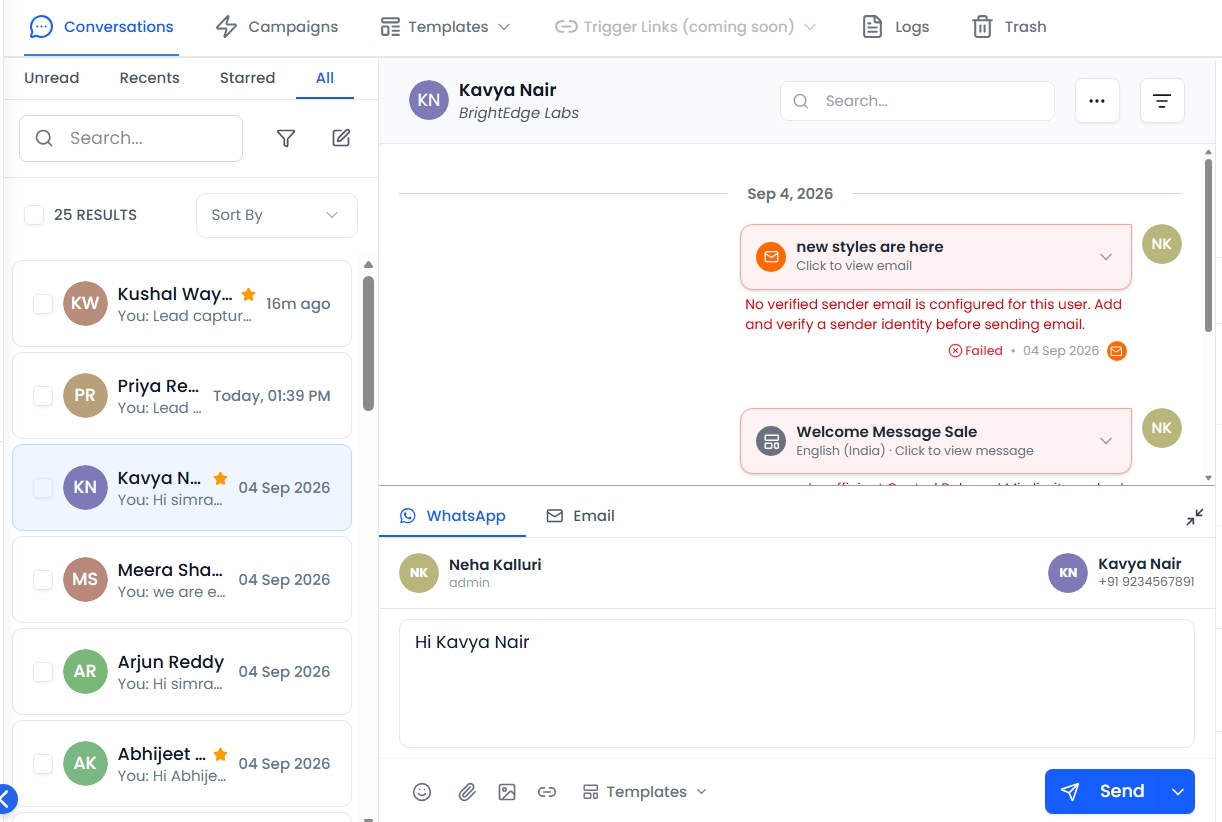
Task: Select the WhatsApp channel tab
Action: (453, 516)
